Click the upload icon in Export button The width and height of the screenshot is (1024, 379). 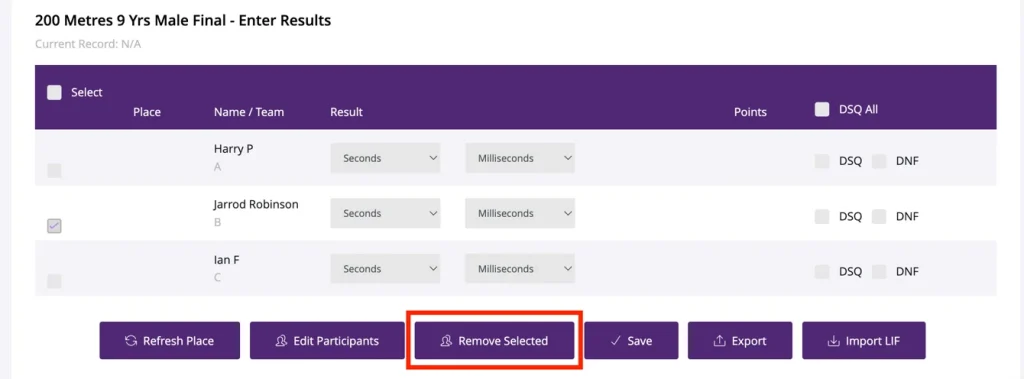tap(719, 340)
